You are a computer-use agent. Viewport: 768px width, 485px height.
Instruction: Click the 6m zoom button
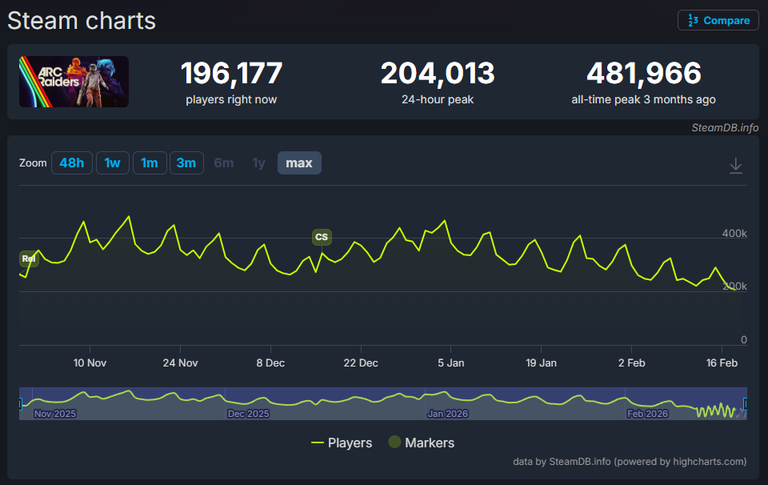pos(224,163)
